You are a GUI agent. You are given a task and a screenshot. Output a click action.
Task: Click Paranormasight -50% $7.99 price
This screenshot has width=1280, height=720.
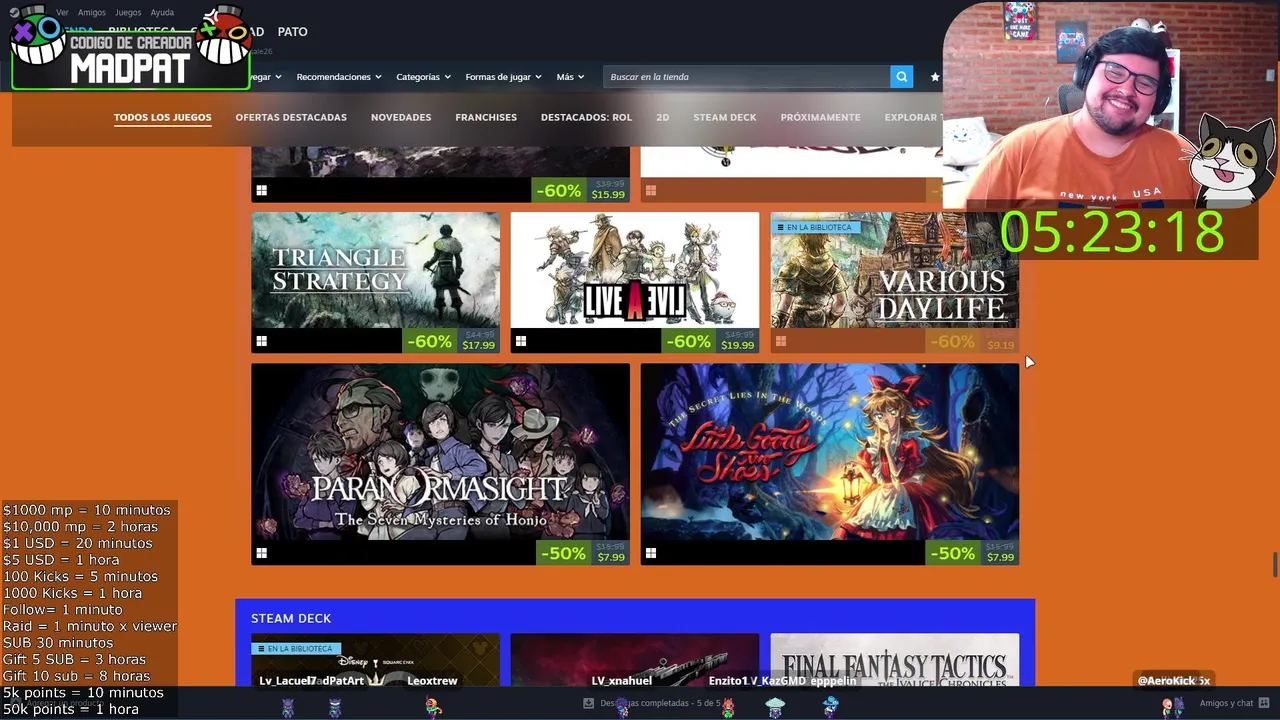point(583,553)
